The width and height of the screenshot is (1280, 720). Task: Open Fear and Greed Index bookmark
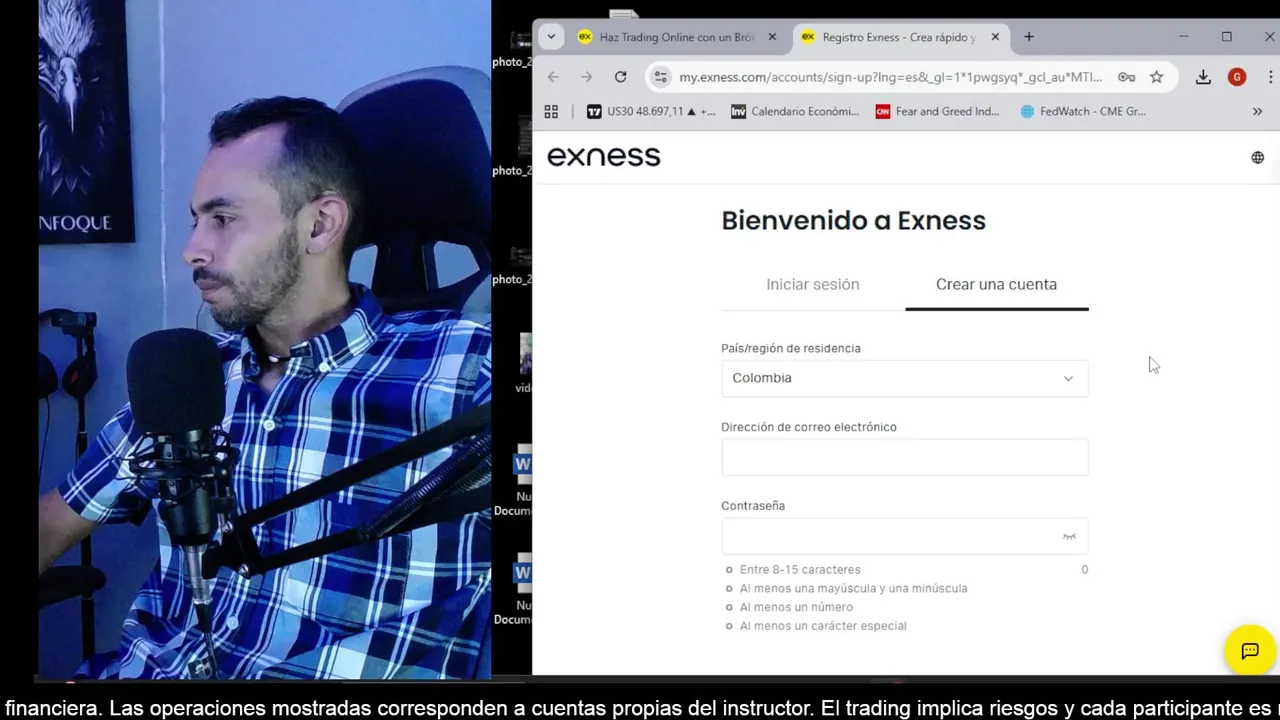coord(938,111)
